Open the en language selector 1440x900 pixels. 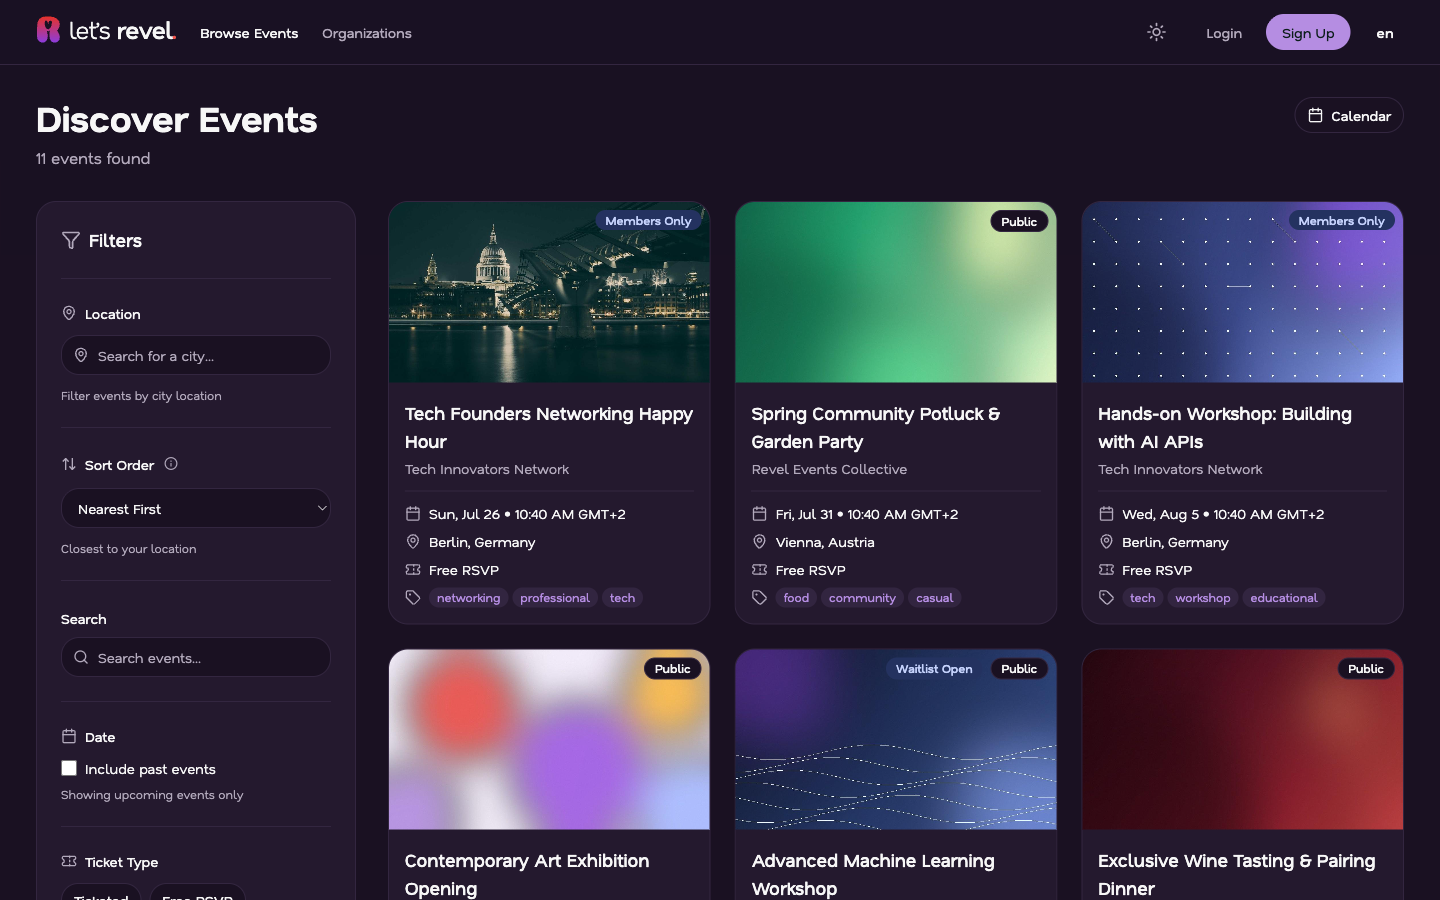coord(1385,33)
